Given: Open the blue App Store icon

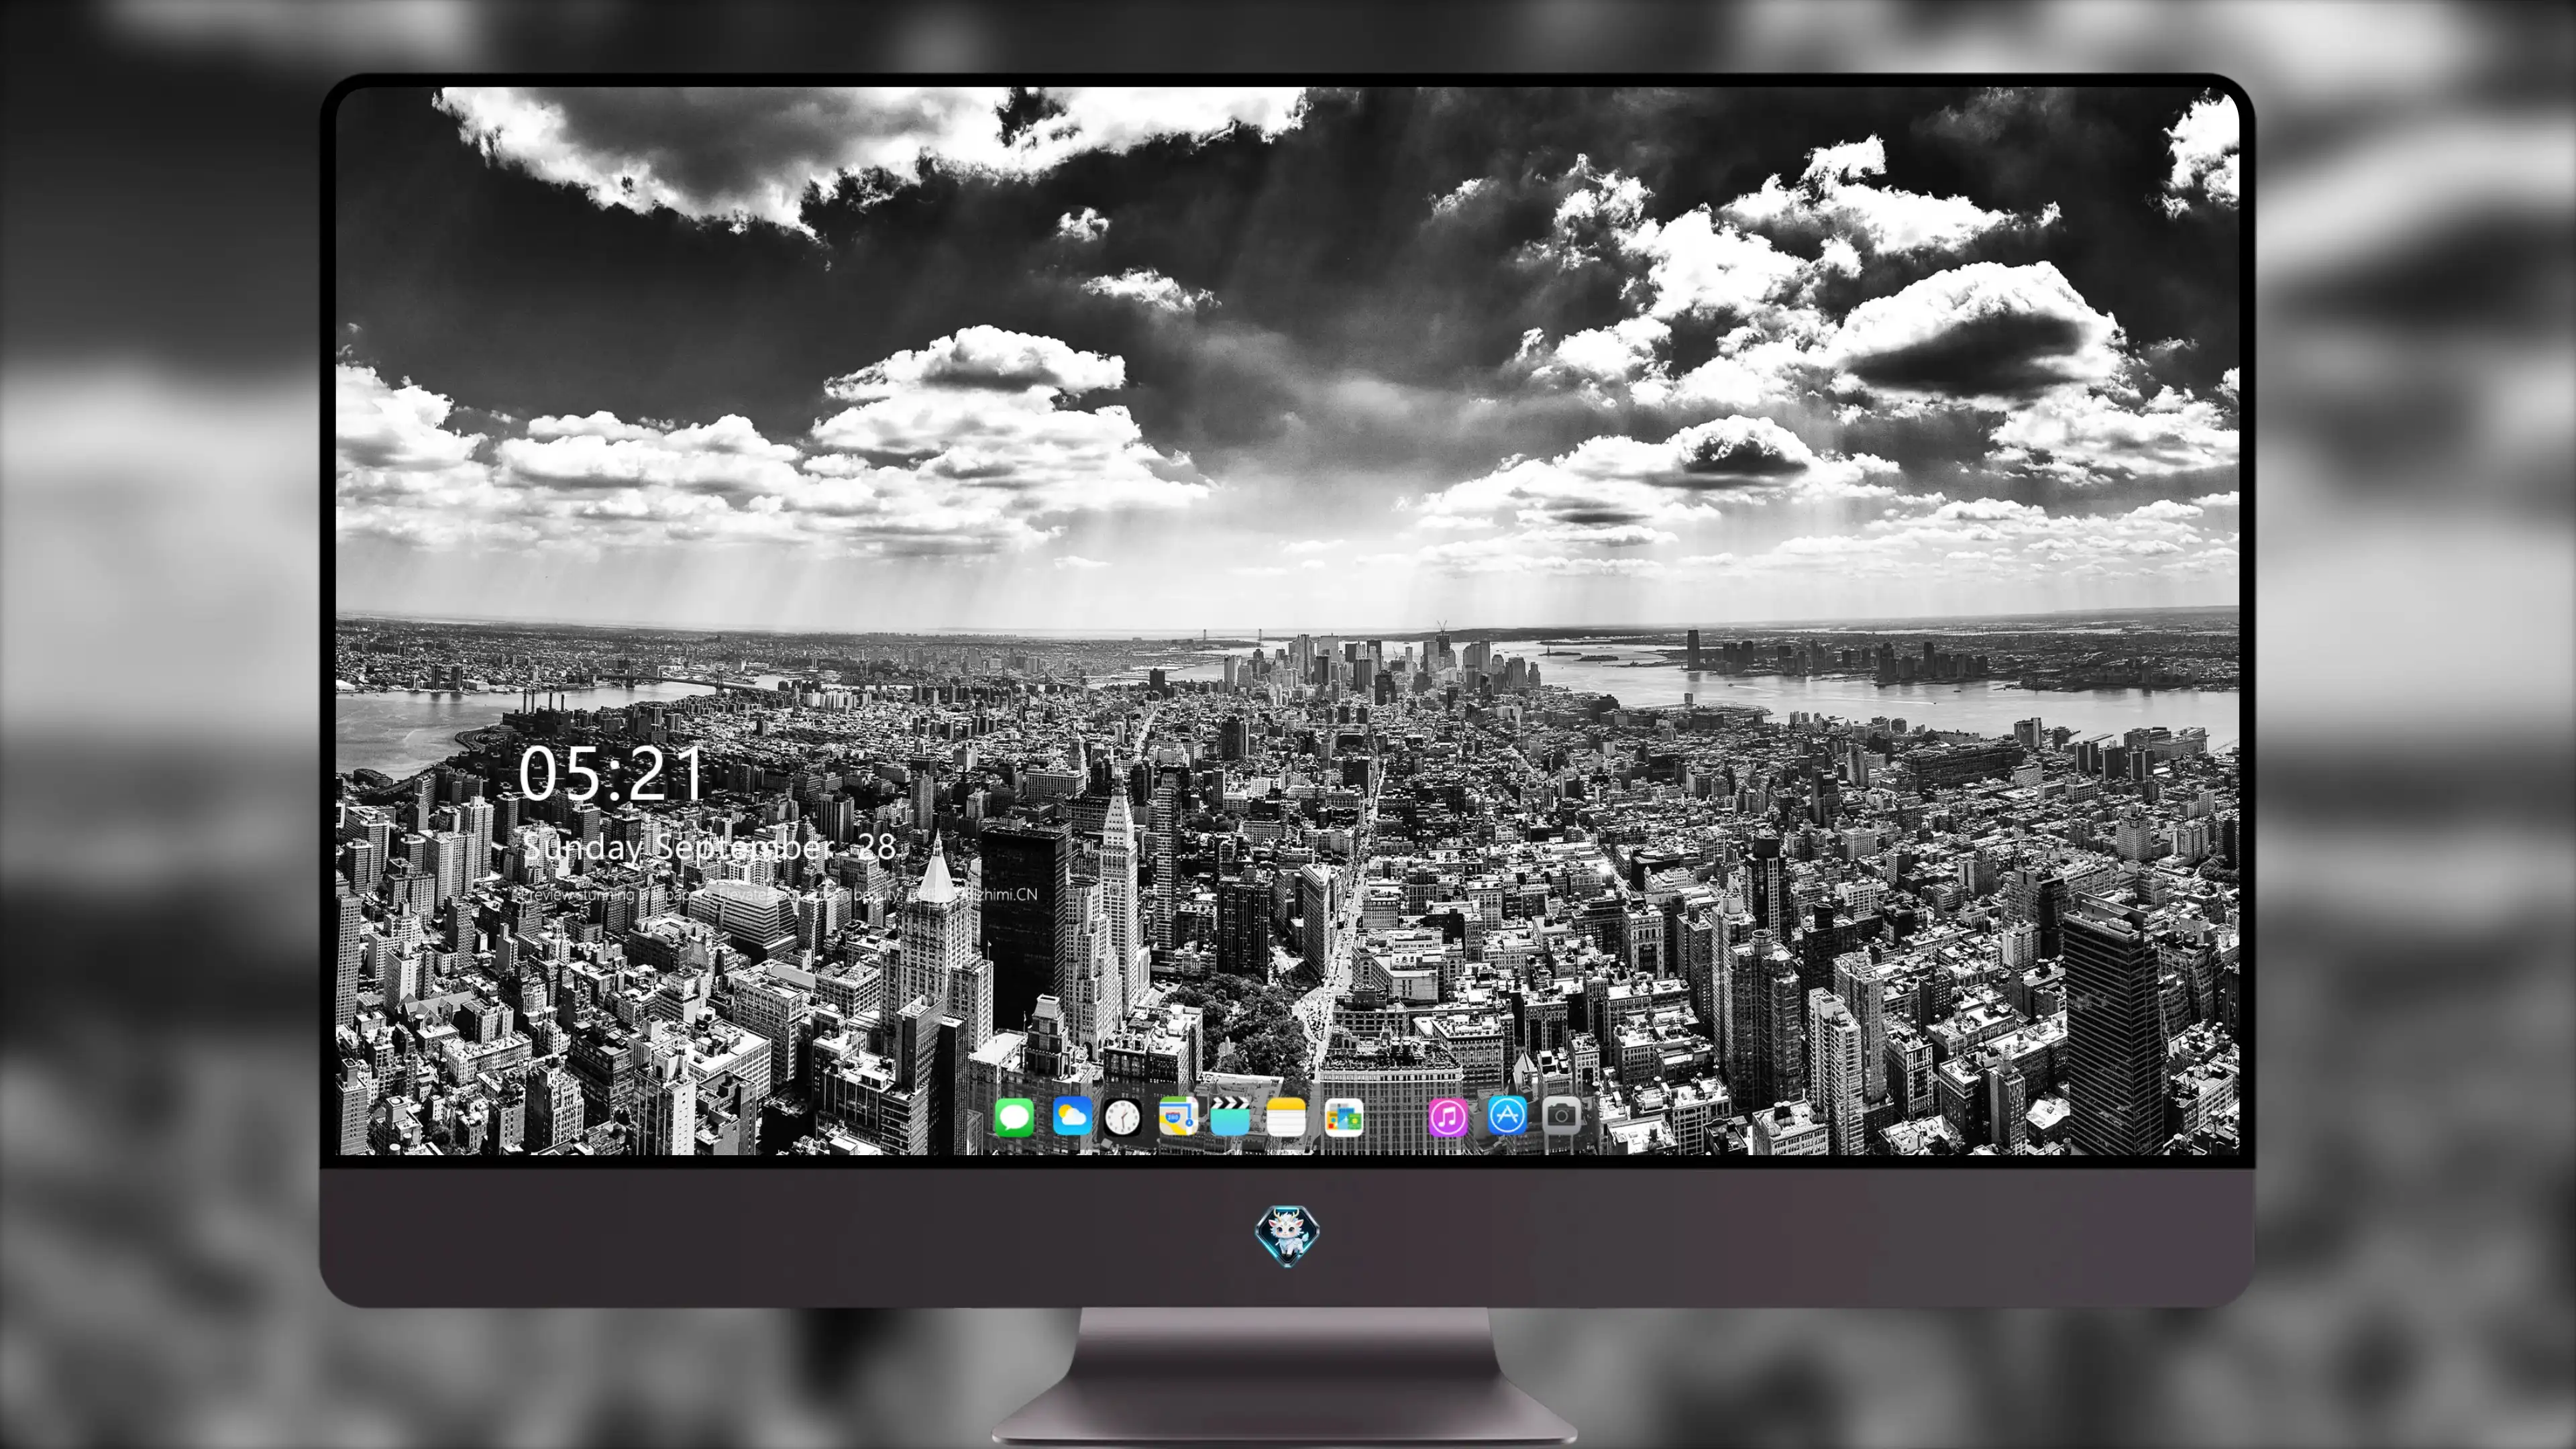Looking at the screenshot, I should (x=1507, y=1115).
